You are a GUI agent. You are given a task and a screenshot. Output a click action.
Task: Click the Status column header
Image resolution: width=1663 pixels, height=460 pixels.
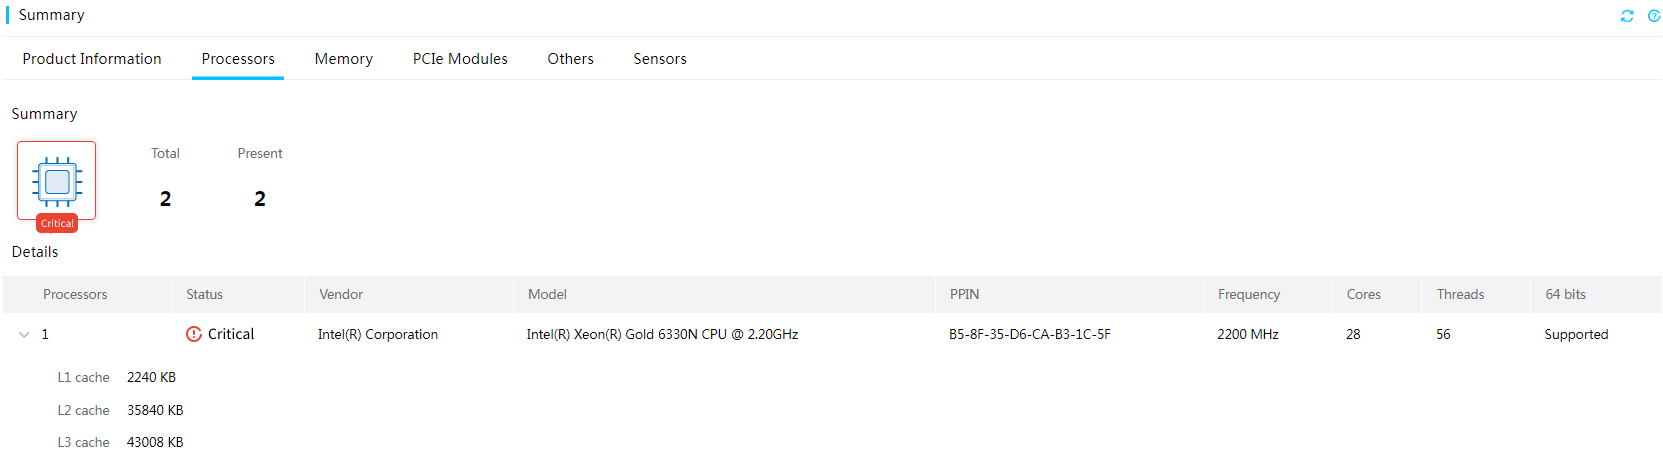[205, 294]
